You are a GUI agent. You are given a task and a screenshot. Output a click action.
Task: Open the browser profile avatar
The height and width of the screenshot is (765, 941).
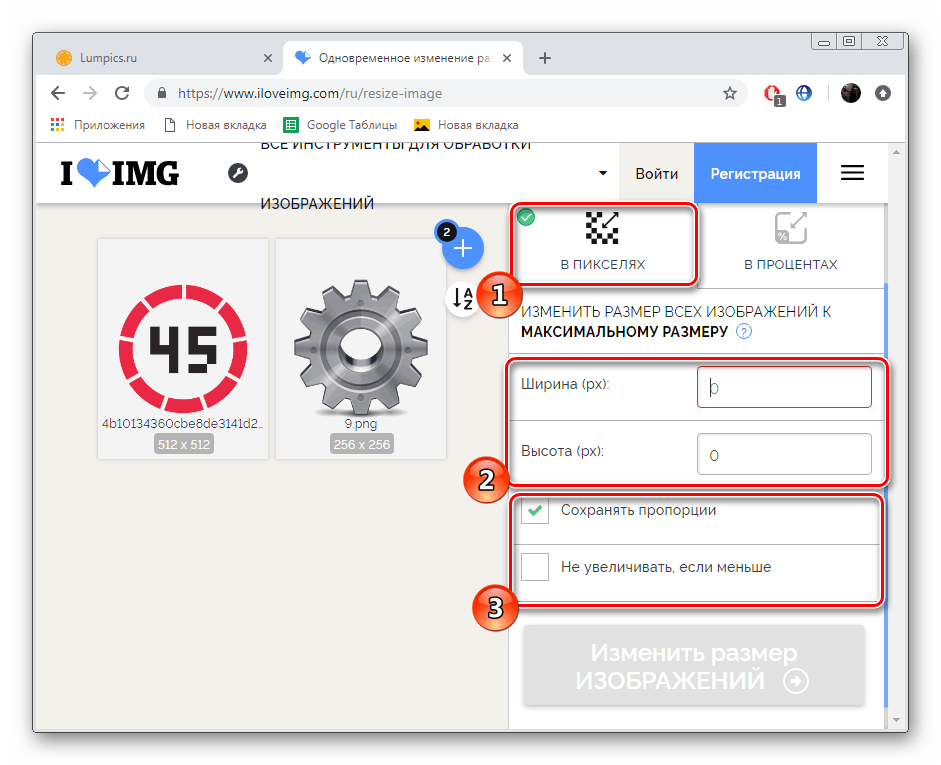[850, 93]
